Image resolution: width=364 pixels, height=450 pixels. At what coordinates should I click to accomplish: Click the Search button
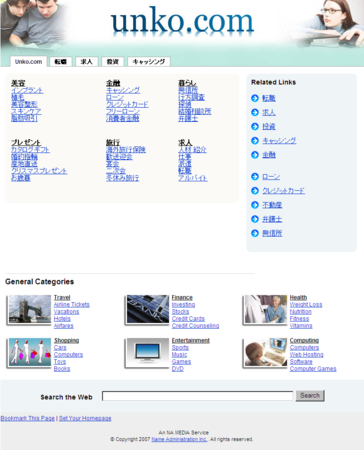click(x=310, y=396)
